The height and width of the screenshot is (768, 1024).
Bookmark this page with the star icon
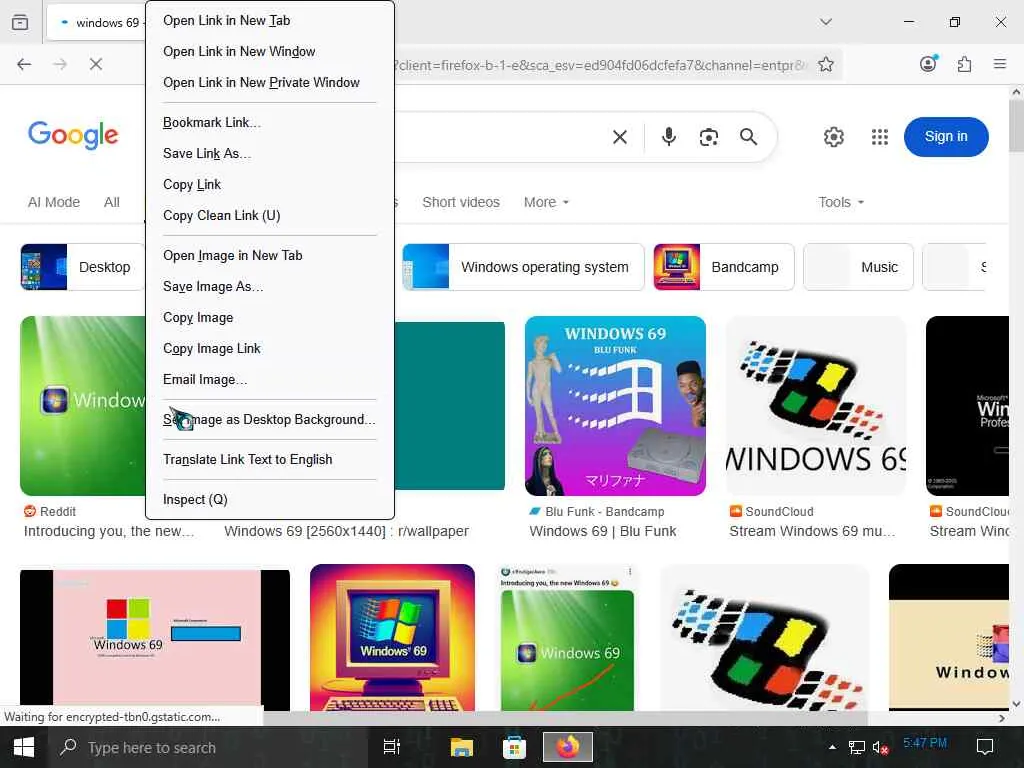point(826,65)
